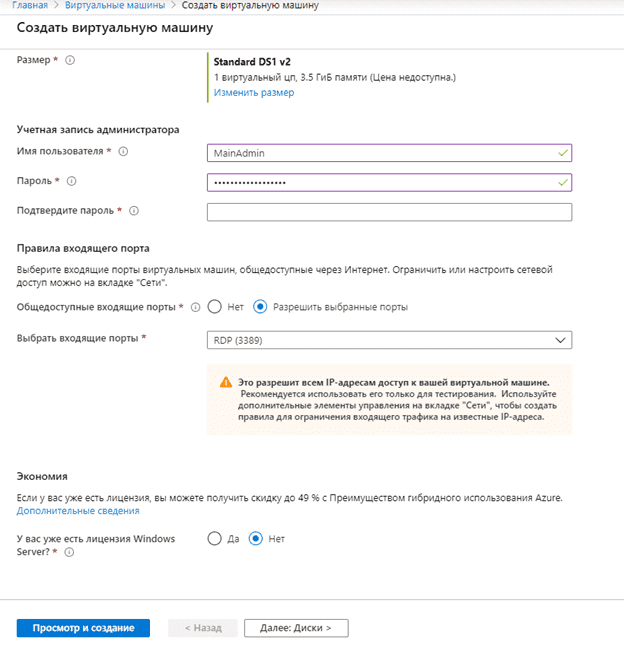The image size is (624, 654).
Task: Click Просмотр и создание button
Action: coord(83,628)
